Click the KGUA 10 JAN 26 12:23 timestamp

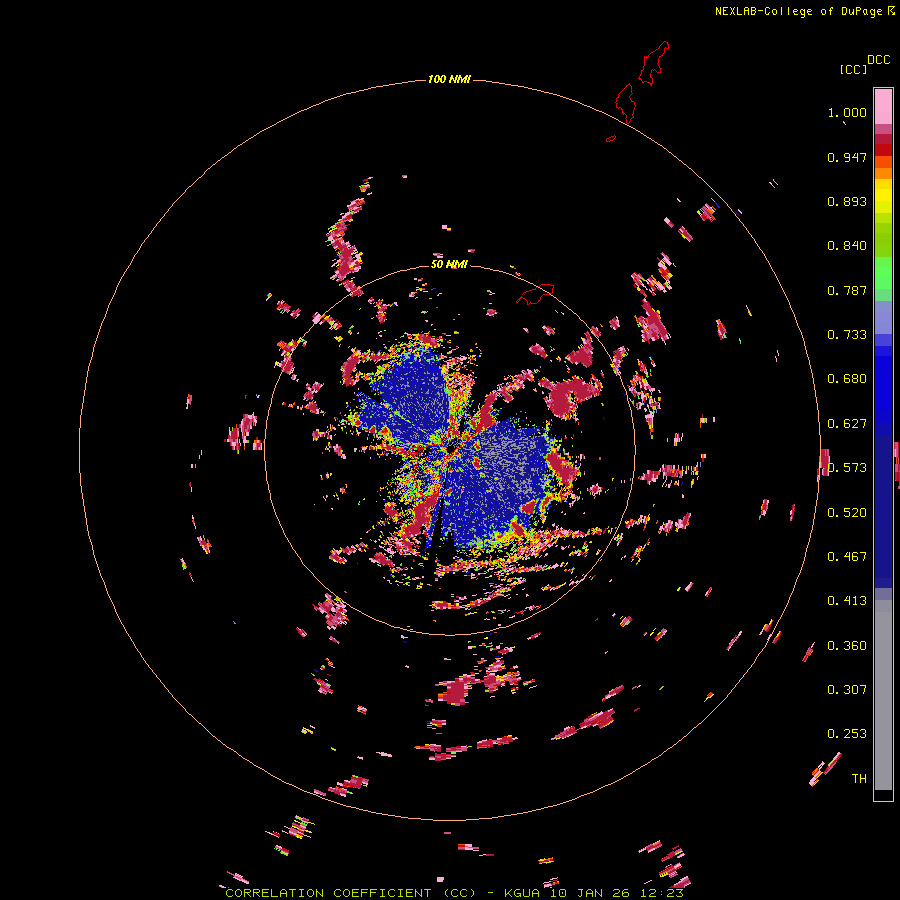pyautogui.click(x=593, y=893)
